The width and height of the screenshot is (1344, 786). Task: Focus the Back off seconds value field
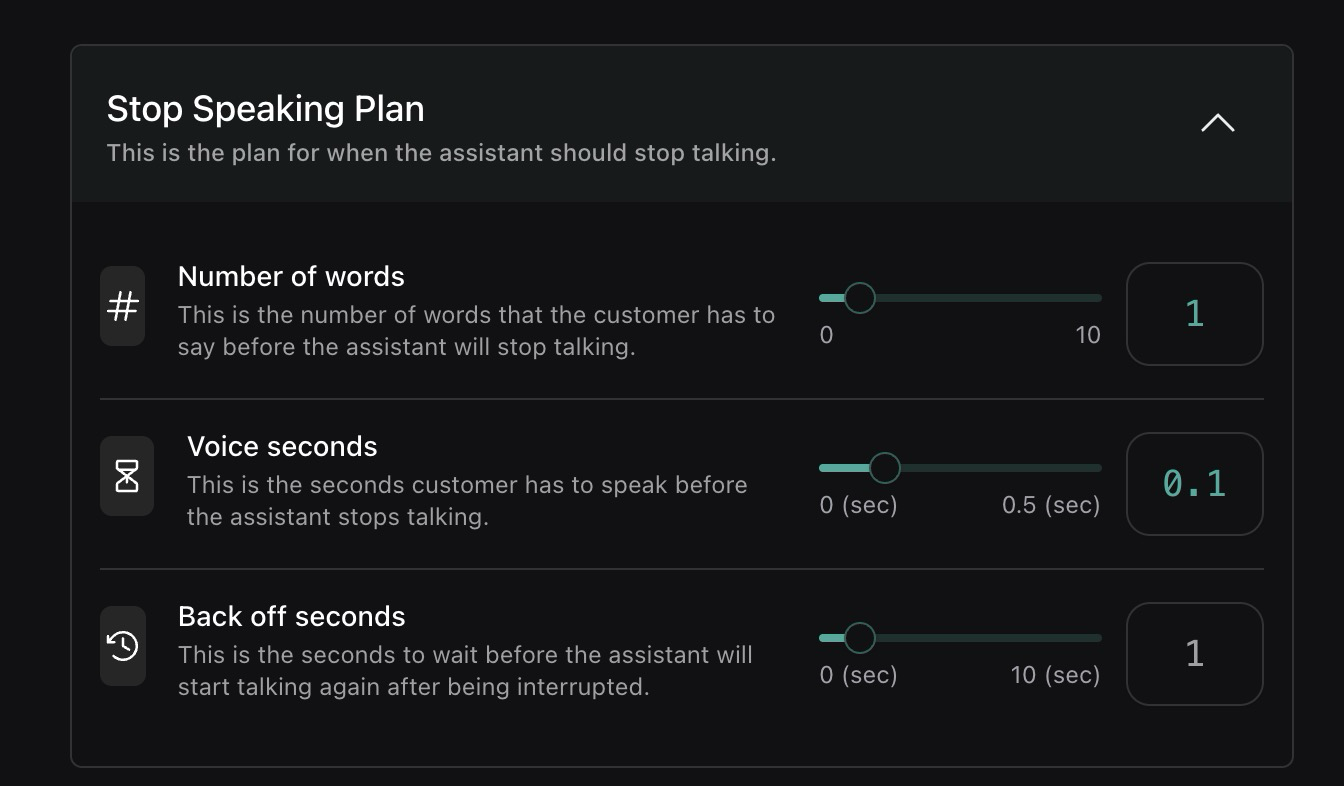point(1194,654)
